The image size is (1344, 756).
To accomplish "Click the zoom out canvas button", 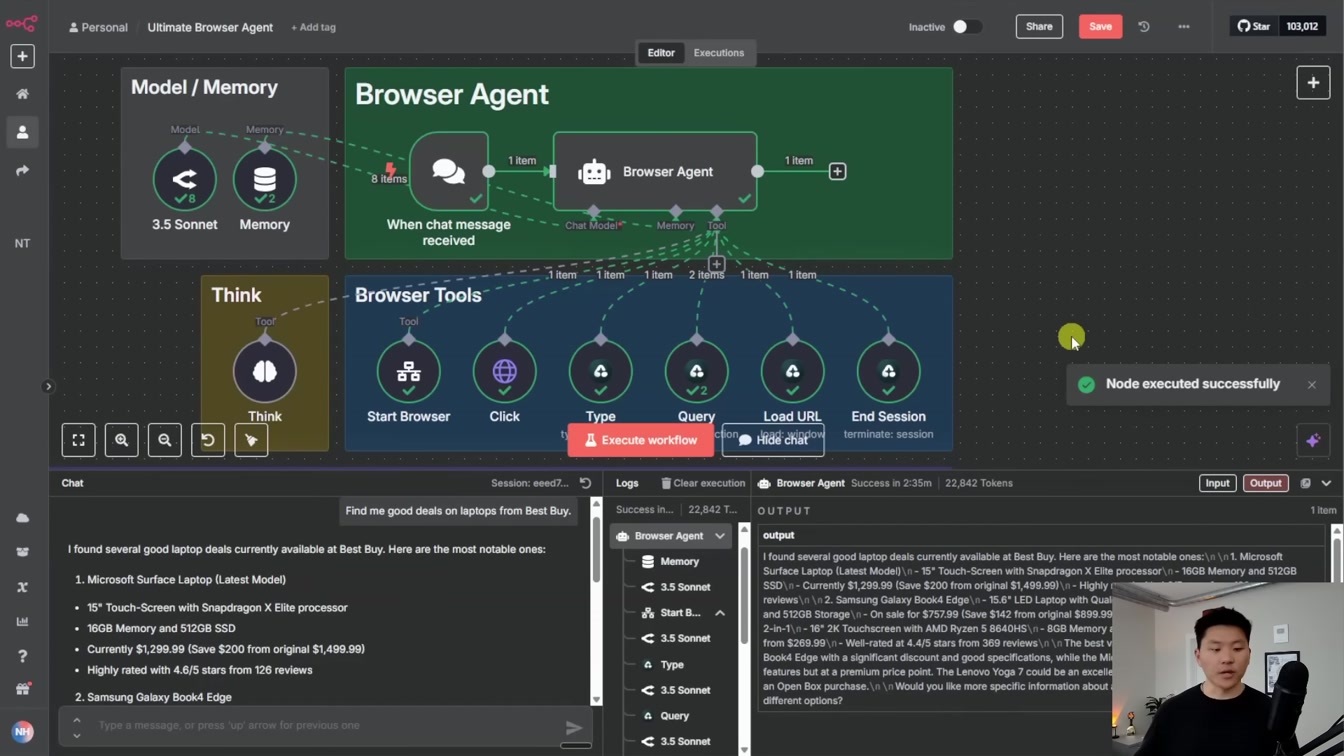I will tap(164, 440).
